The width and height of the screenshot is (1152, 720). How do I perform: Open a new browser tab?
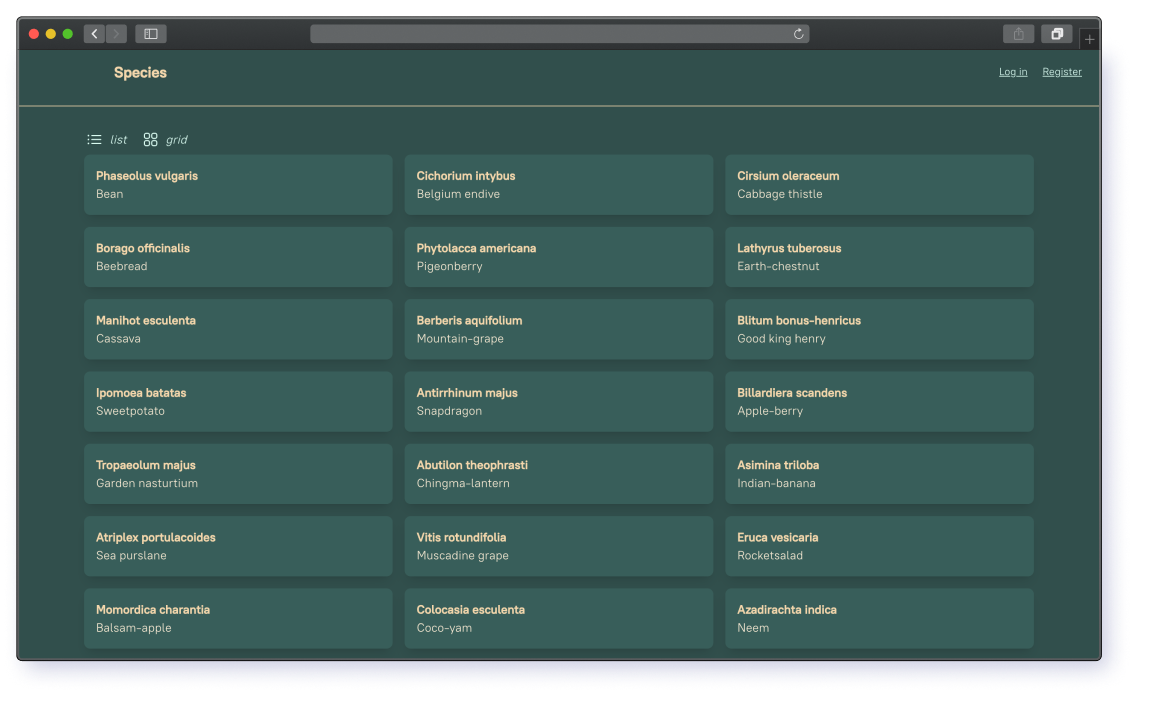point(1090,39)
